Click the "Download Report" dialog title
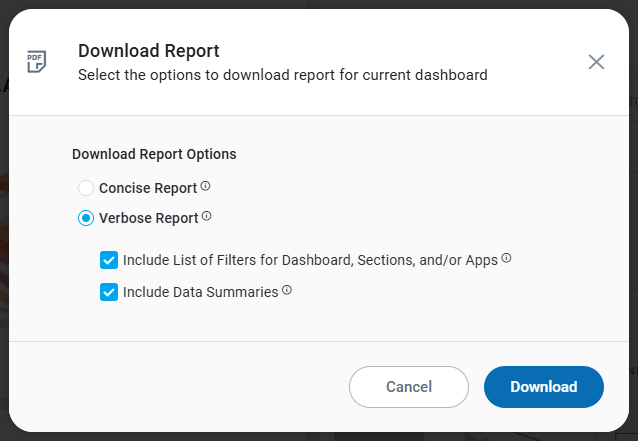This screenshot has height=441, width=638. click(x=149, y=51)
